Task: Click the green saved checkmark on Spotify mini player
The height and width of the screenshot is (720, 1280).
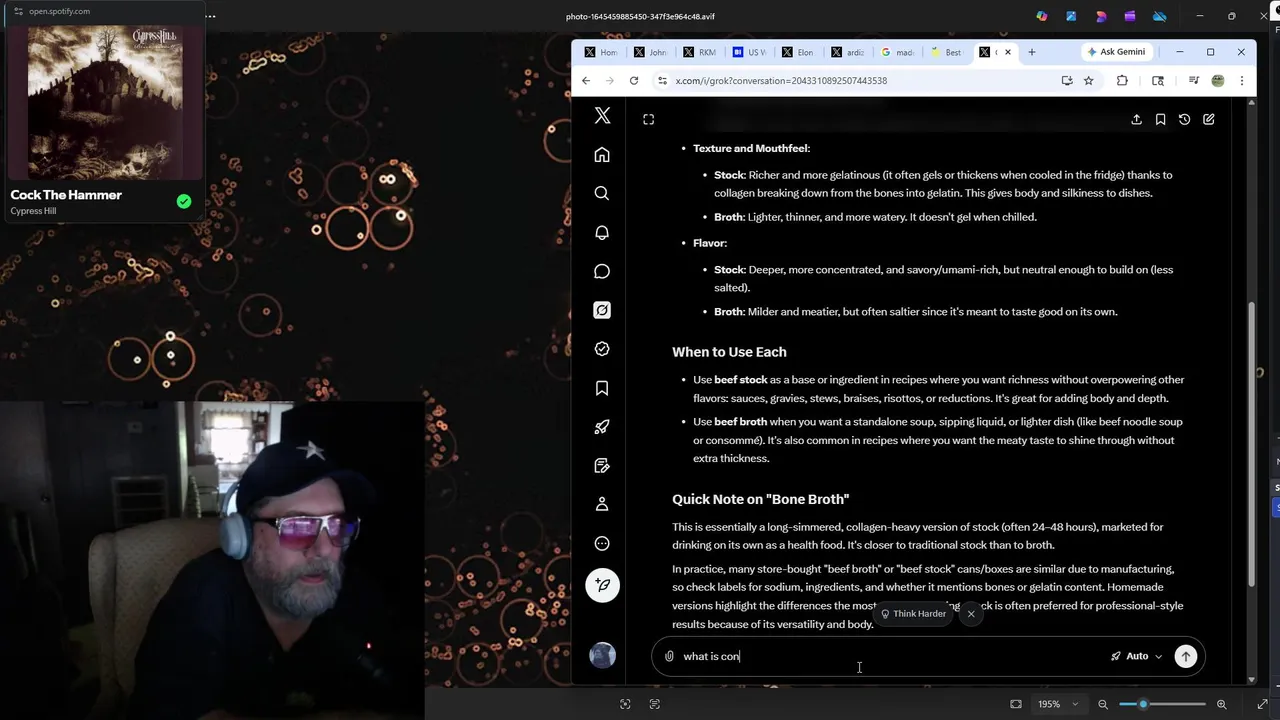Action: pyautogui.click(x=184, y=201)
